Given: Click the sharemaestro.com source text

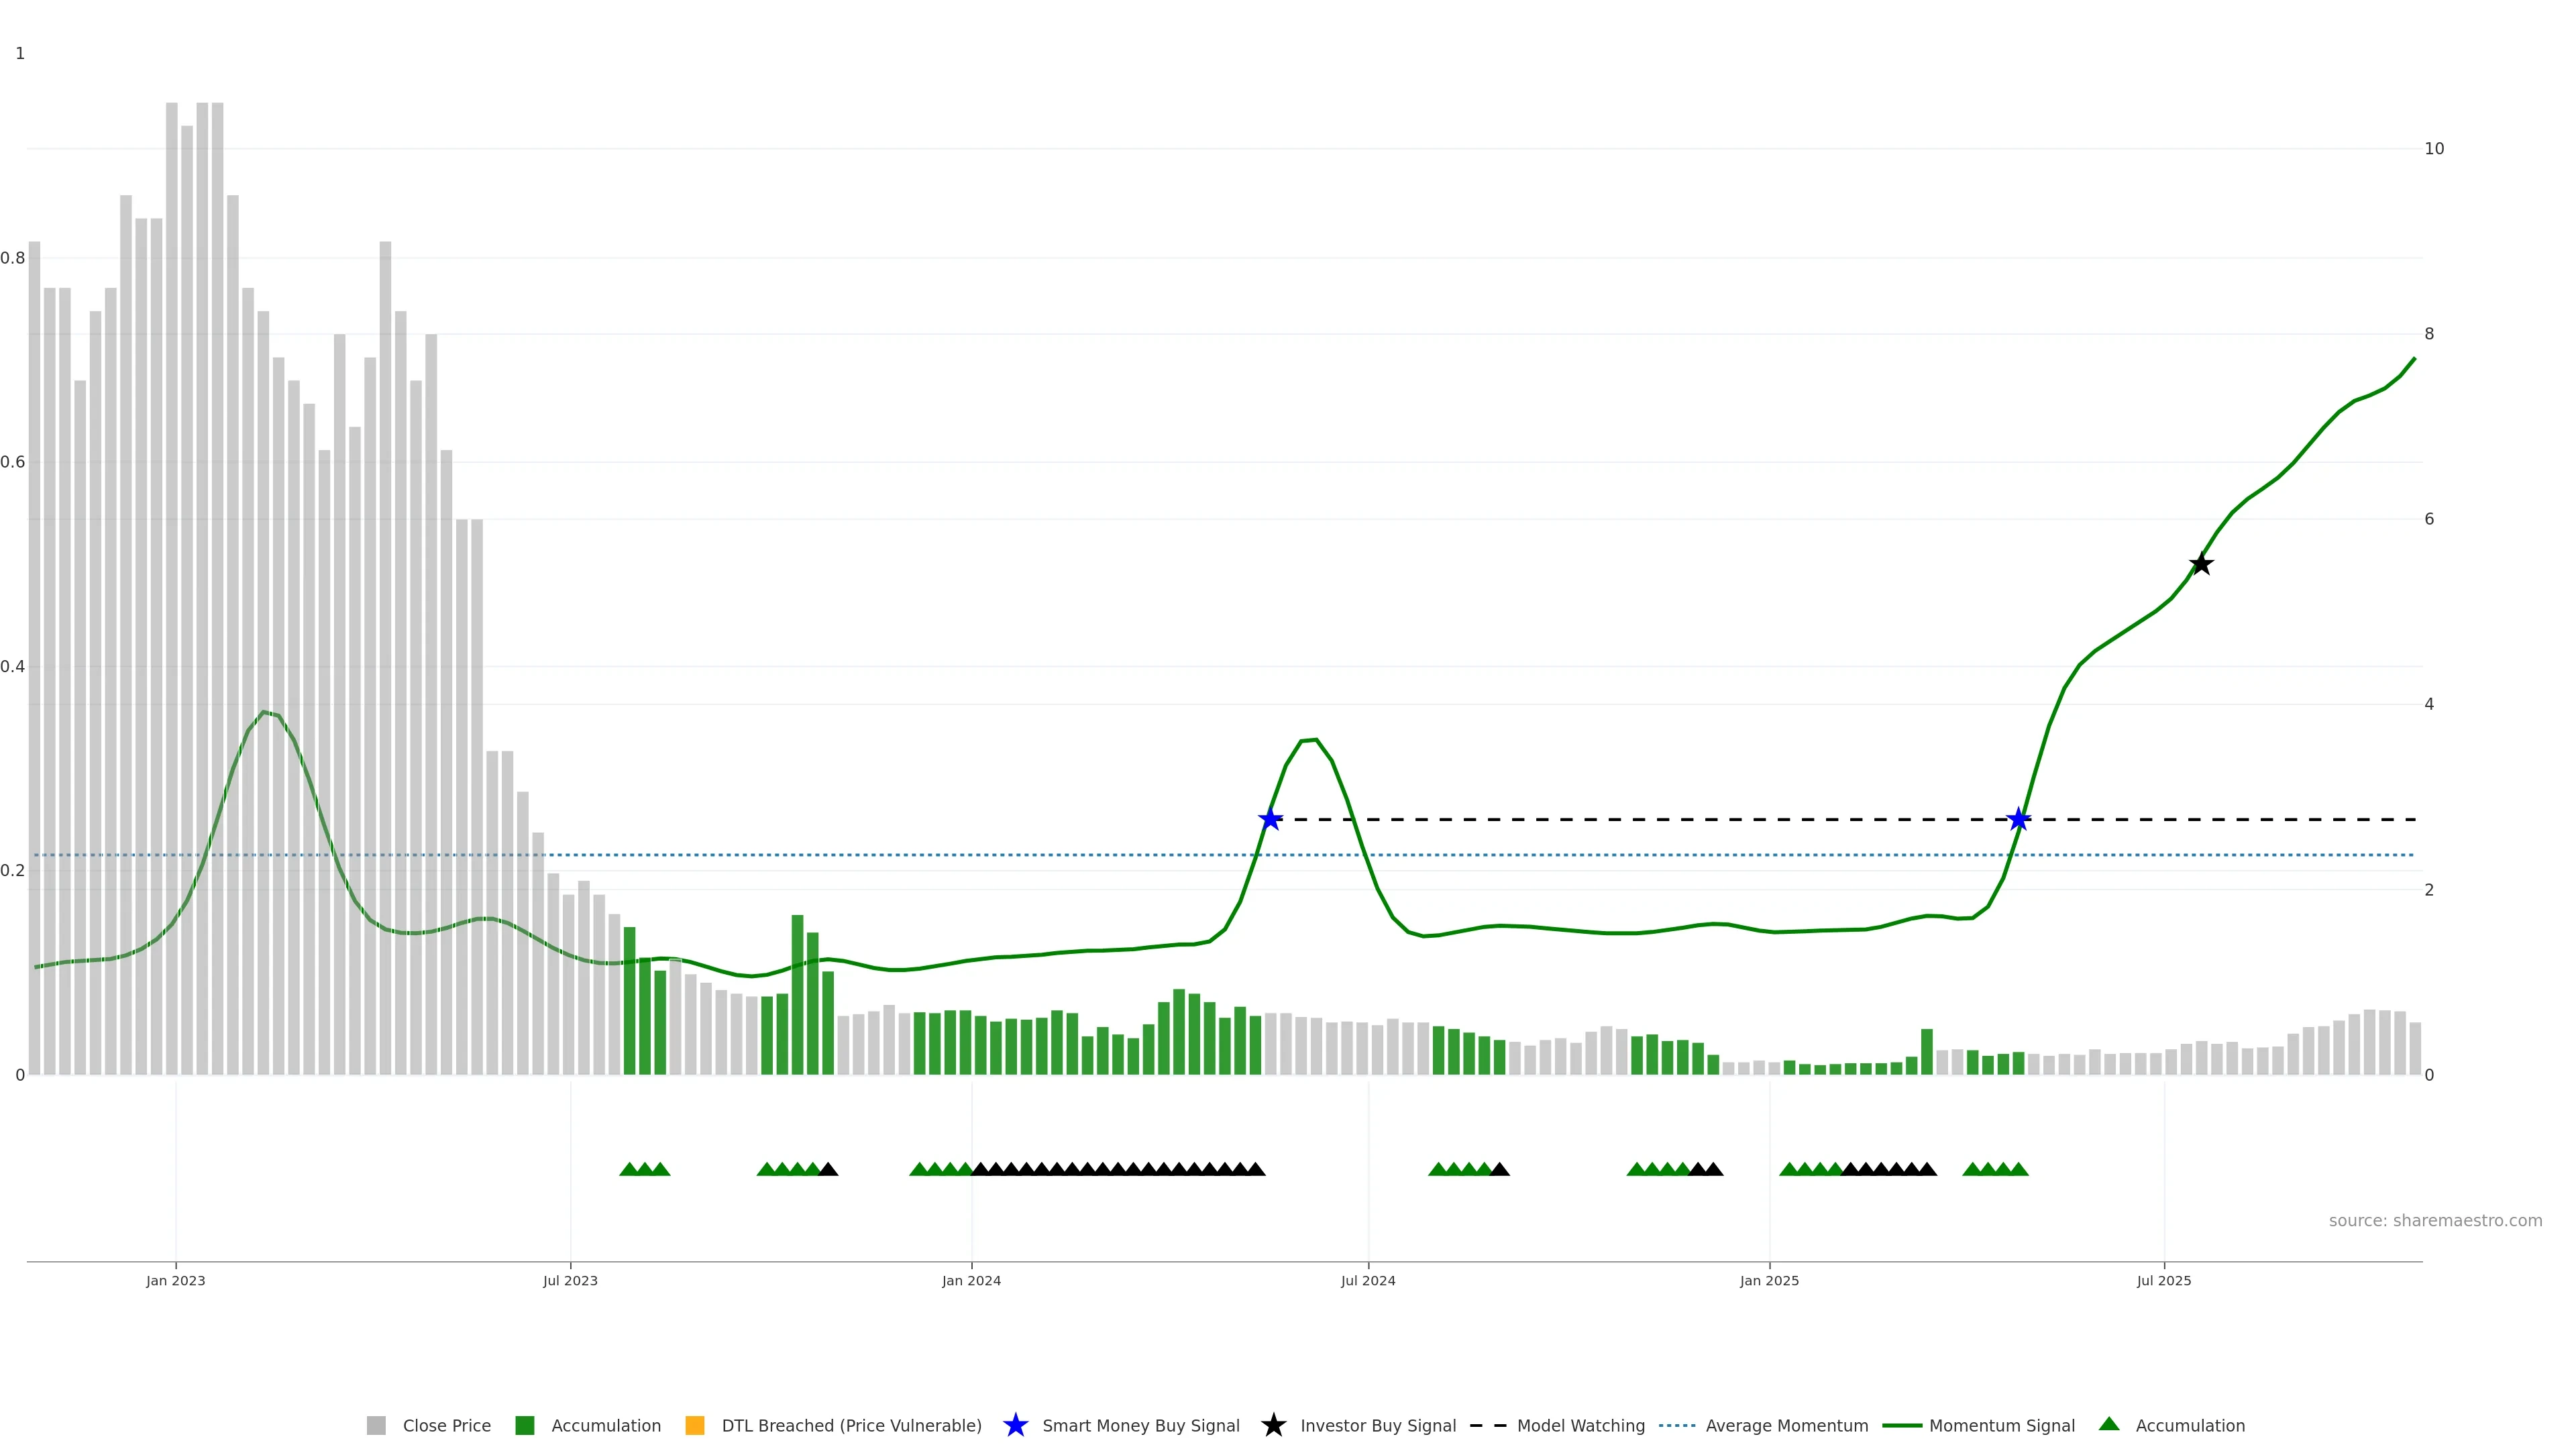Looking at the screenshot, I should pos(2435,1220).
